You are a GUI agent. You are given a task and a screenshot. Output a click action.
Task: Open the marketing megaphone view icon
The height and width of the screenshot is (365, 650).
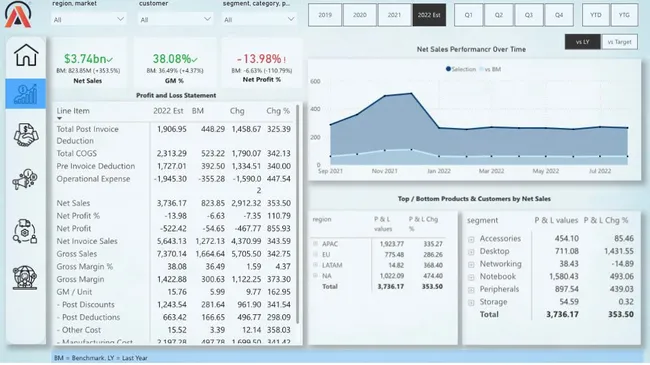coord(25,179)
